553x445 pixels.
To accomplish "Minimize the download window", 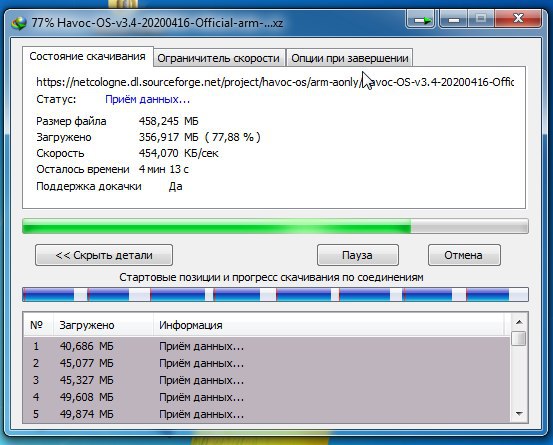I will point(454,19).
